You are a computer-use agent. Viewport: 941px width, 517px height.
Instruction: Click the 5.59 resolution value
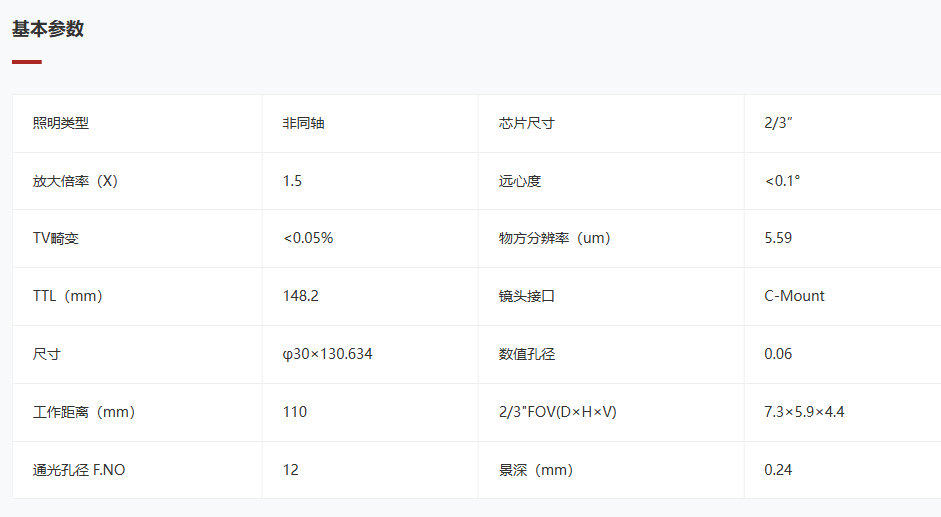pyautogui.click(x=778, y=238)
